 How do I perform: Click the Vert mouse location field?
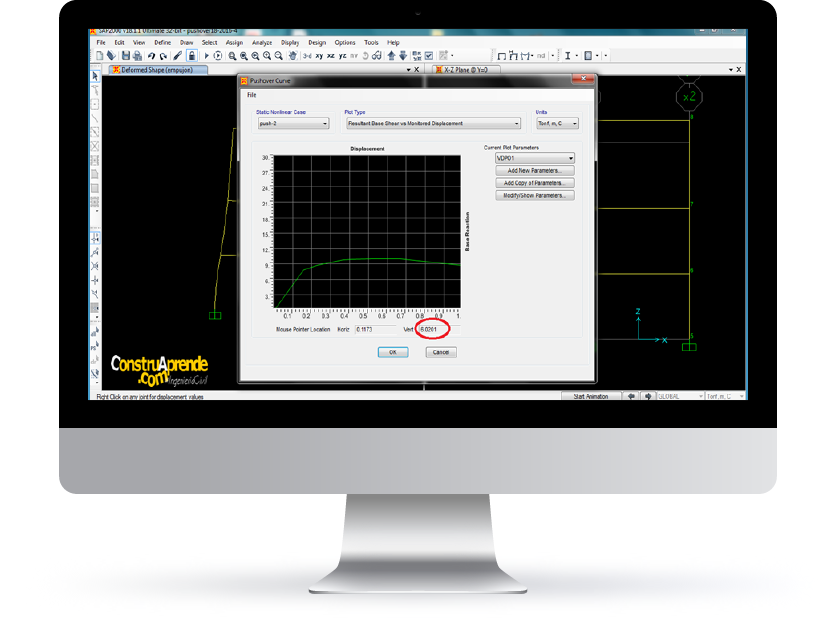439,330
